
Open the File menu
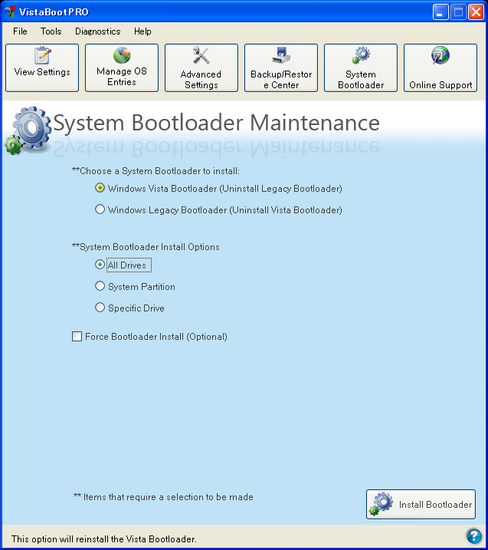(x=20, y=31)
